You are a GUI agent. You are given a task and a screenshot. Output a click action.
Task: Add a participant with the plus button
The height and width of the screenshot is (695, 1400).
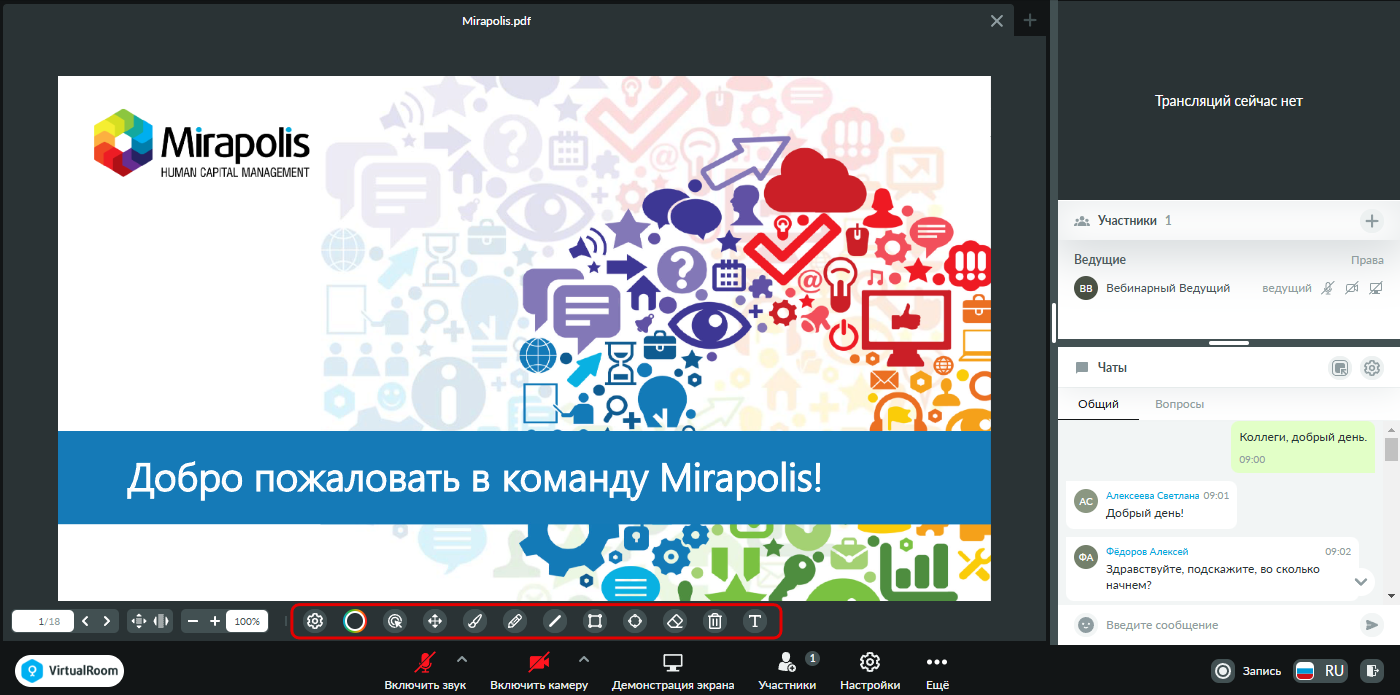1372,220
